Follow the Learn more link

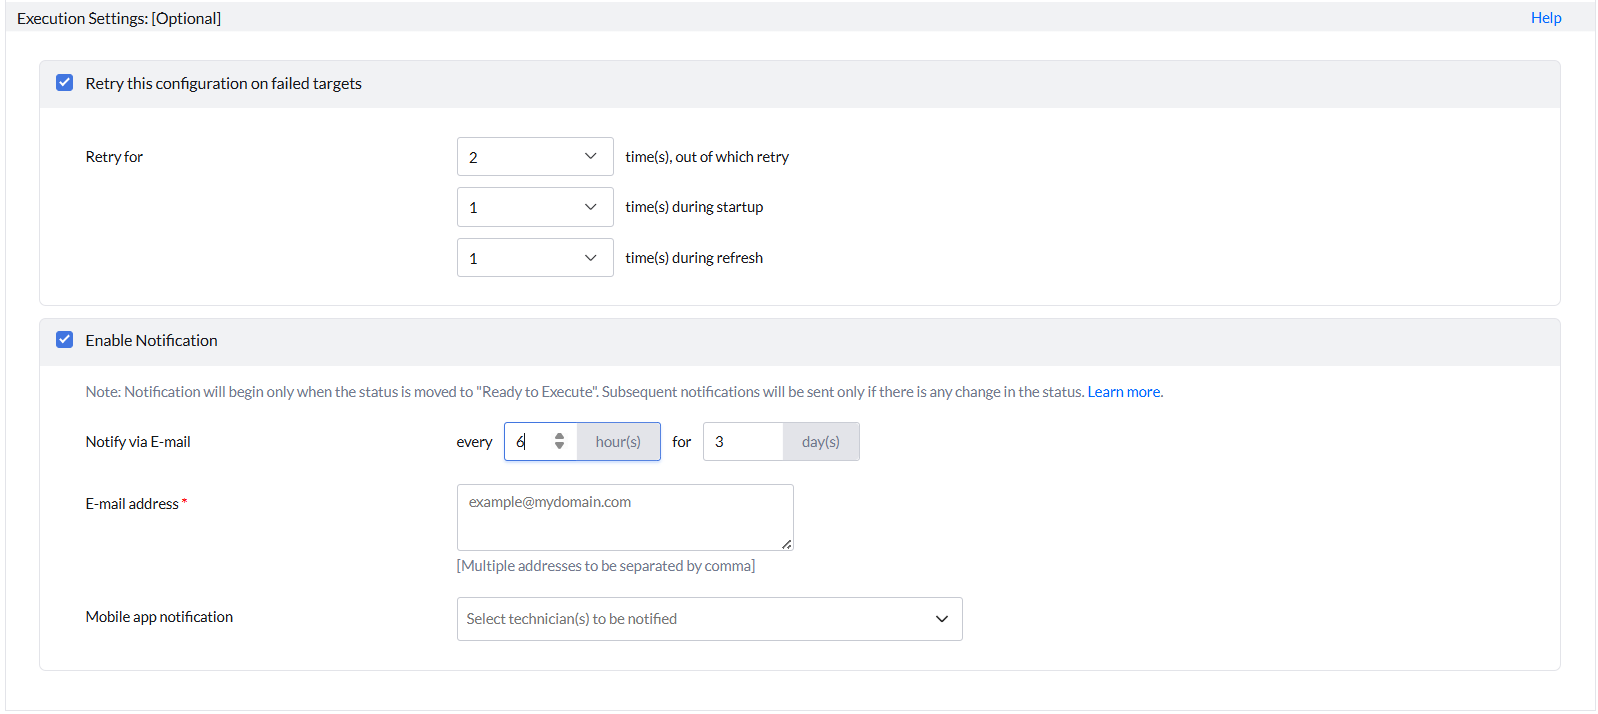point(1124,392)
